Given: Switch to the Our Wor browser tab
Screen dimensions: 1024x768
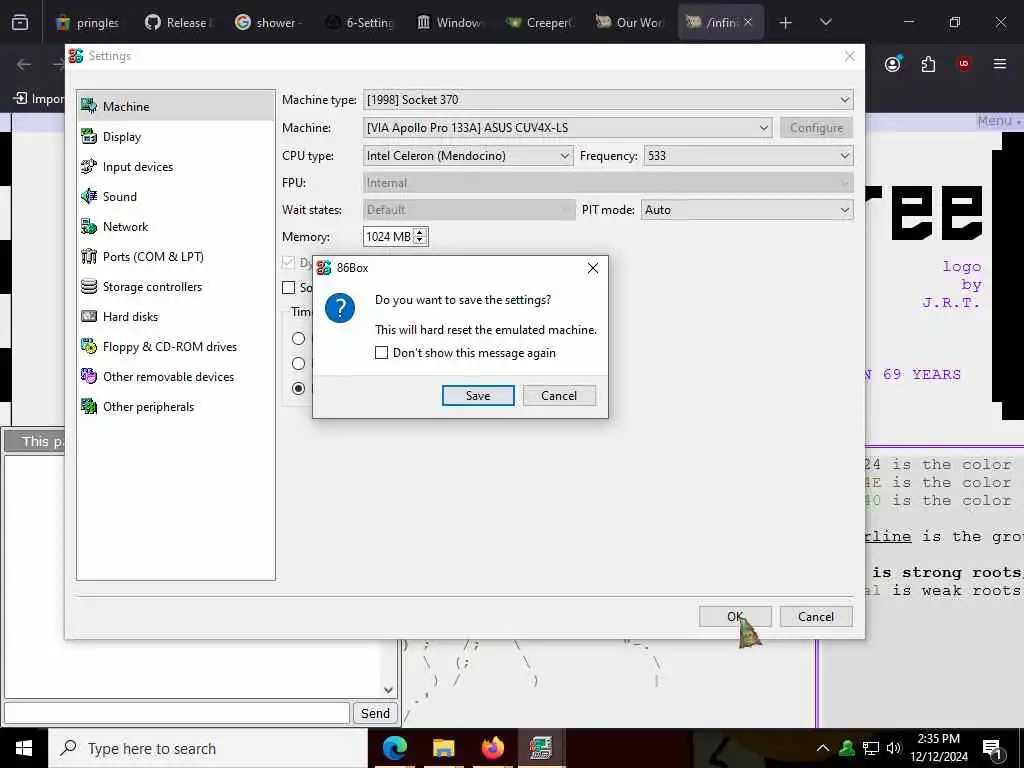Looking at the screenshot, I should [x=630, y=23].
